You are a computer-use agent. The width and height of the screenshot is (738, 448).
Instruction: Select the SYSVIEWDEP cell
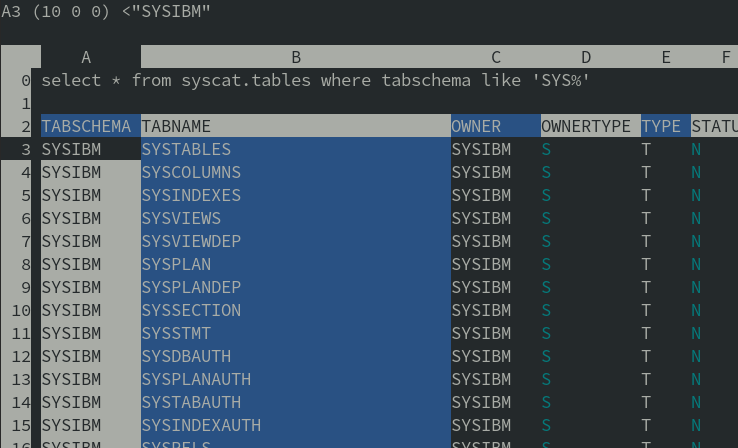click(191, 241)
